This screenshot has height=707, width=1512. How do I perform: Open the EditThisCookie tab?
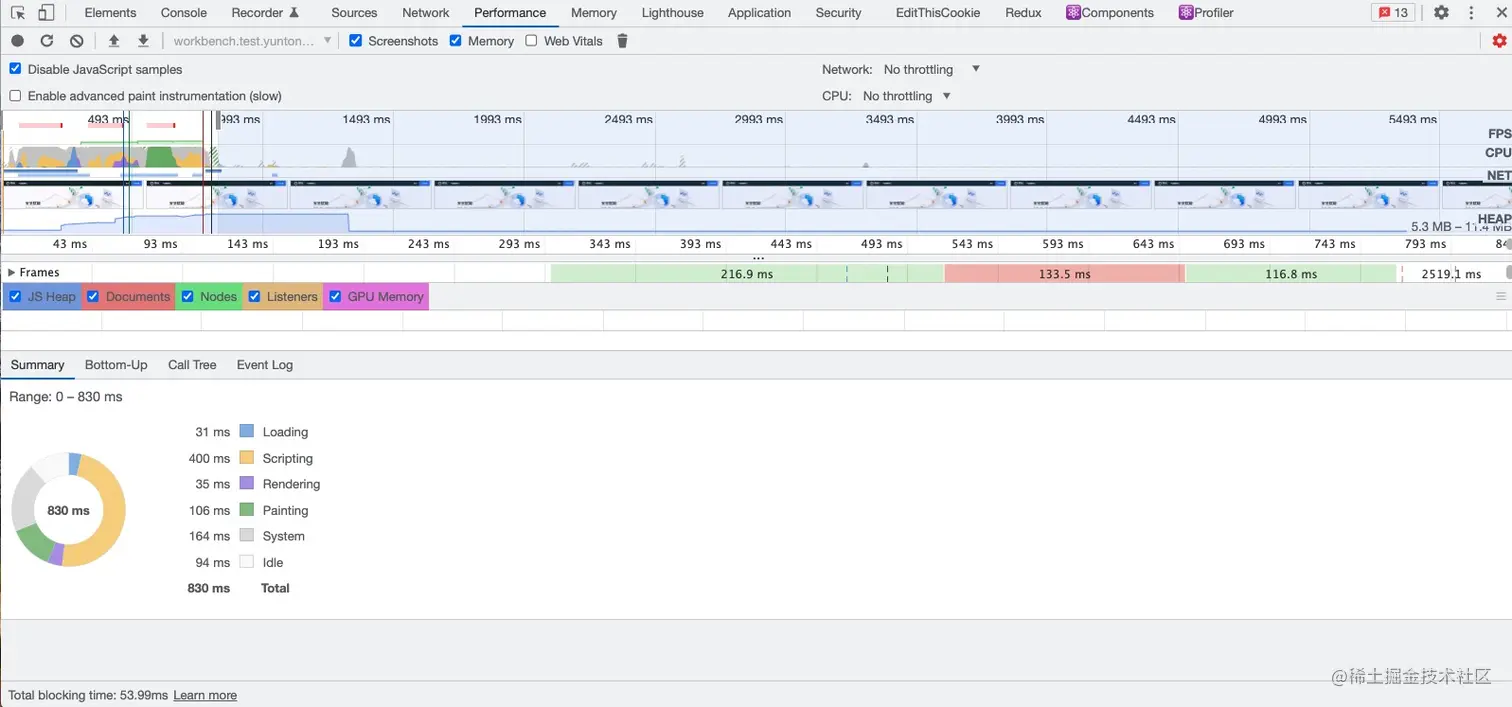pyautogui.click(x=938, y=13)
